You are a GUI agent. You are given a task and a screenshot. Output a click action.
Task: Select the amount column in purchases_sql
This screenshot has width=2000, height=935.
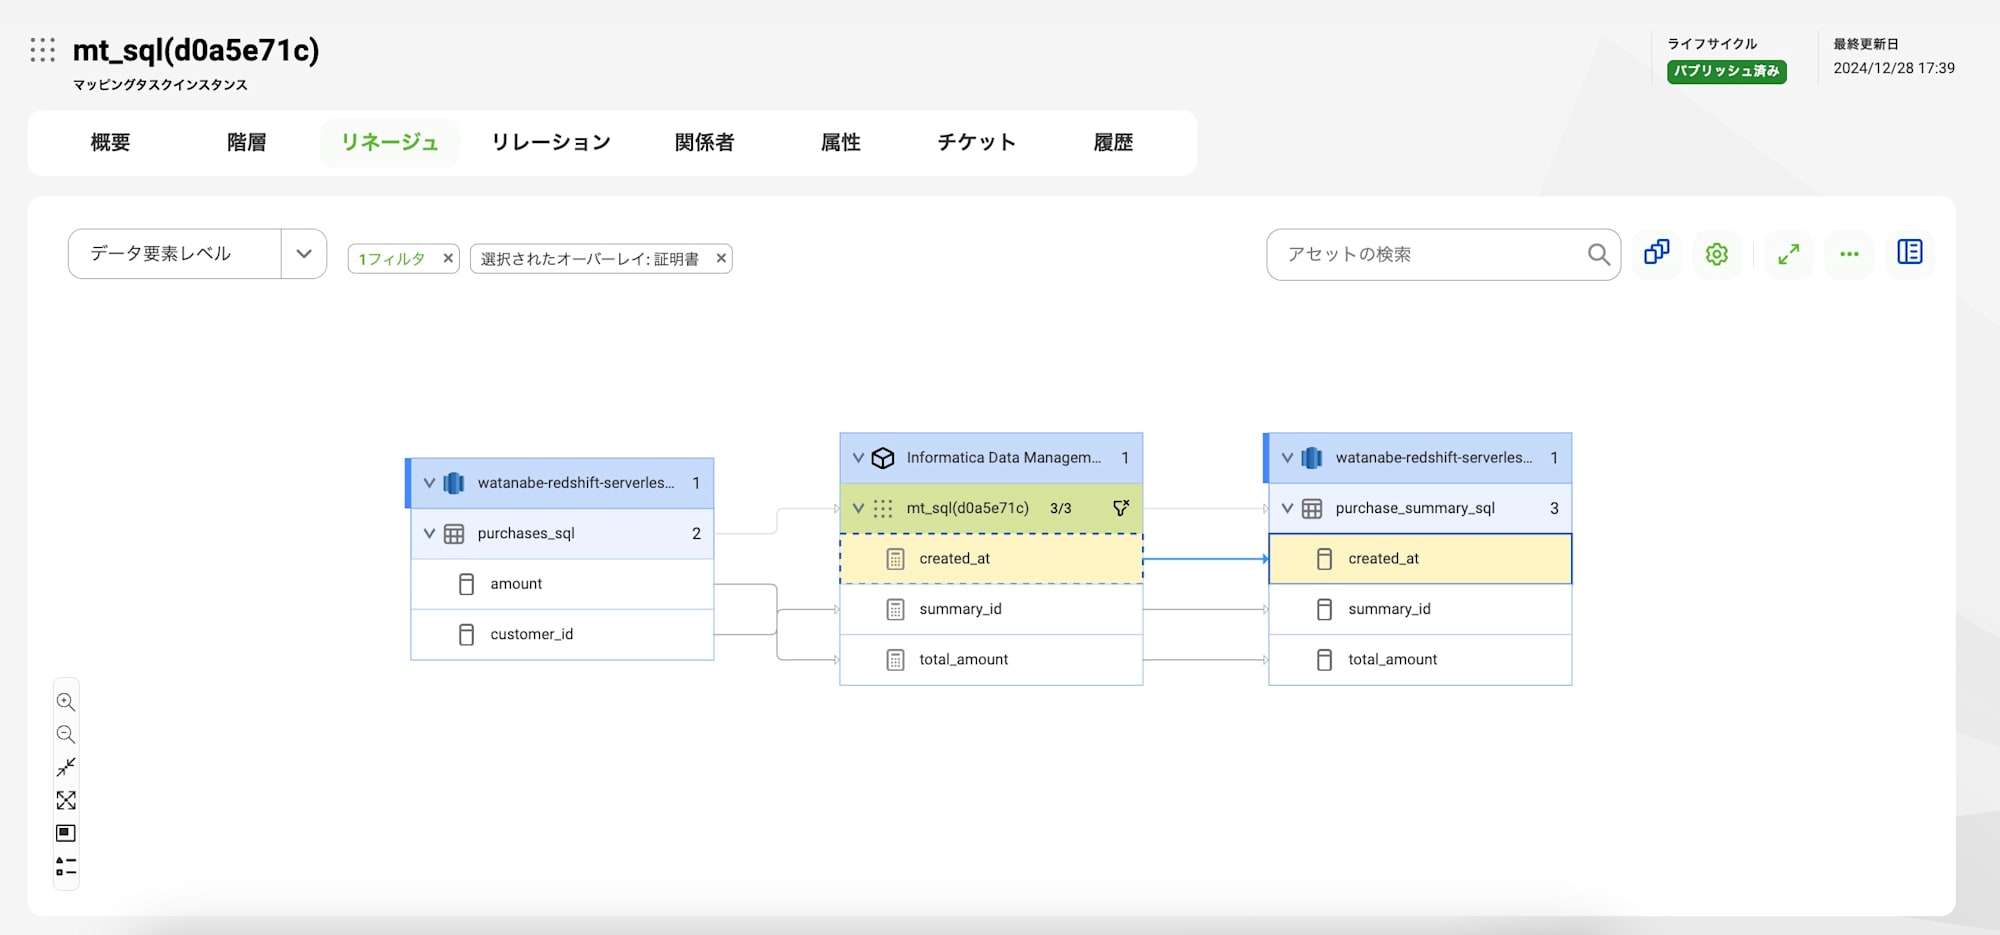(x=562, y=584)
